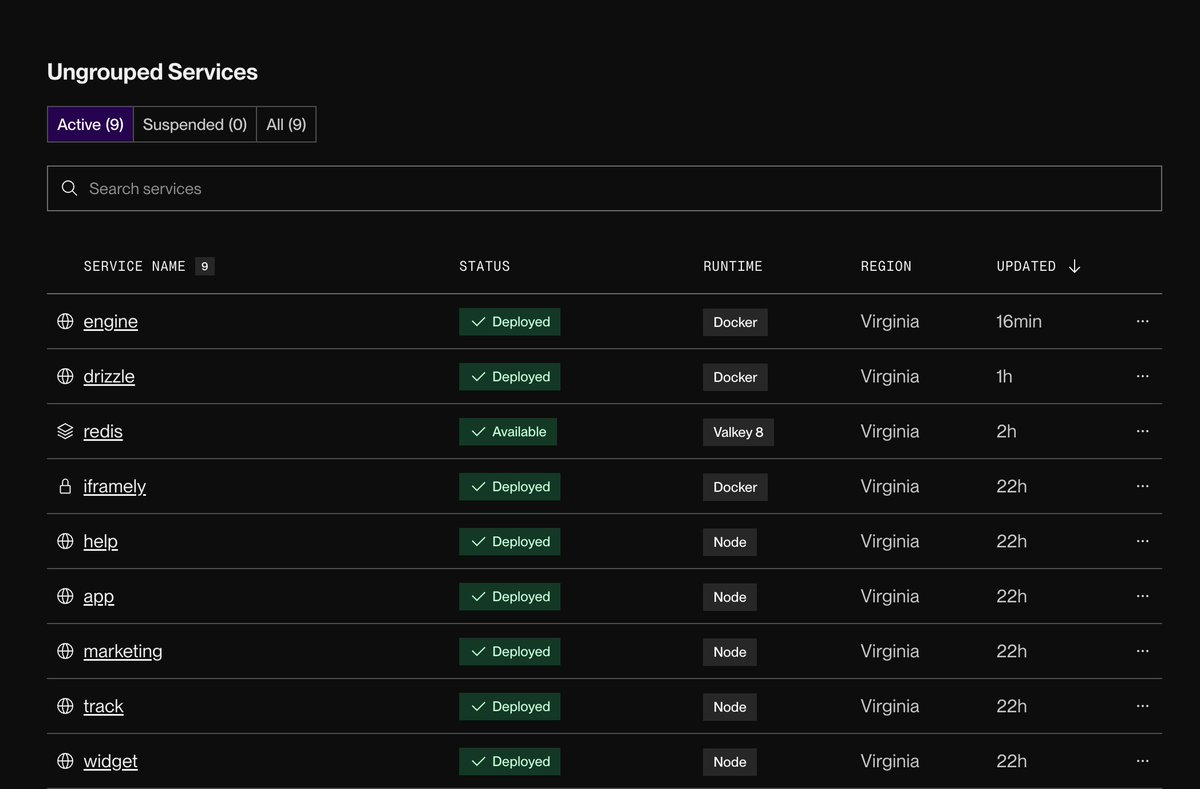Click the Docker runtime tag for drizzle
Screen dimensions: 1200x789
coord(735,377)
